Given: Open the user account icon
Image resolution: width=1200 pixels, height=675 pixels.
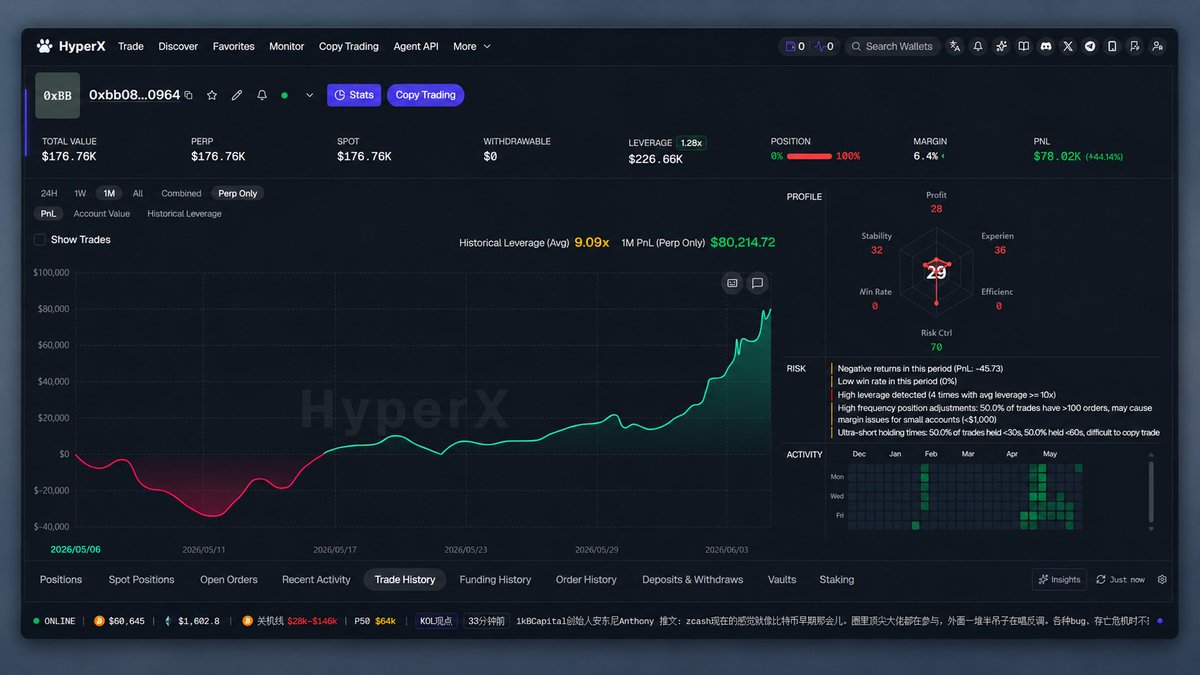Looking at the screenshot, I should [1157, 46].
